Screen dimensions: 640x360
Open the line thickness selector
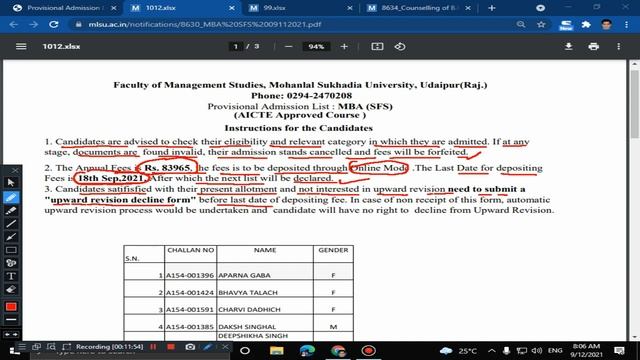pyautogui.click(x=11, y=320)
